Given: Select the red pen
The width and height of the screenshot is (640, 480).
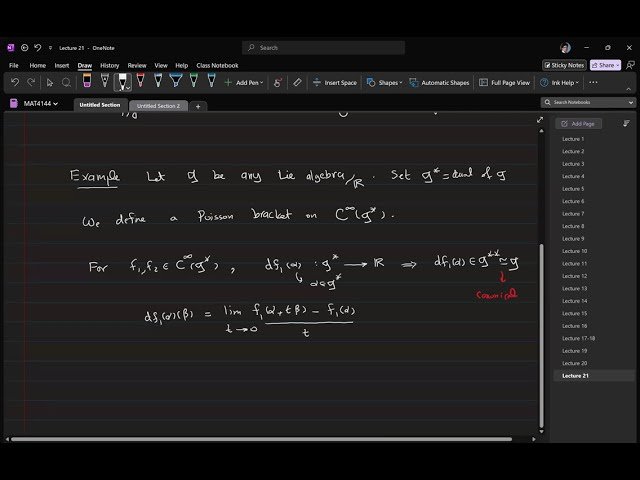Looking at the screenshot, I should (x=140, y=80).
